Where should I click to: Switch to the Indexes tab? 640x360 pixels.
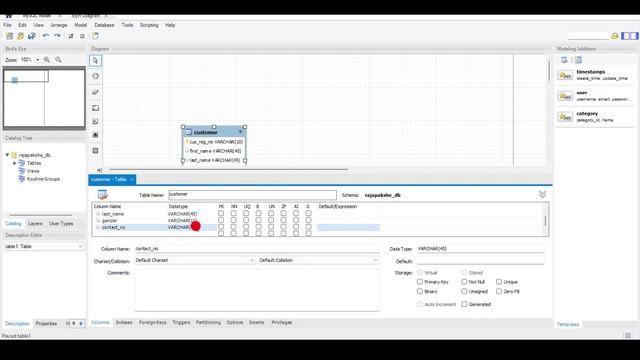[124, 322]
